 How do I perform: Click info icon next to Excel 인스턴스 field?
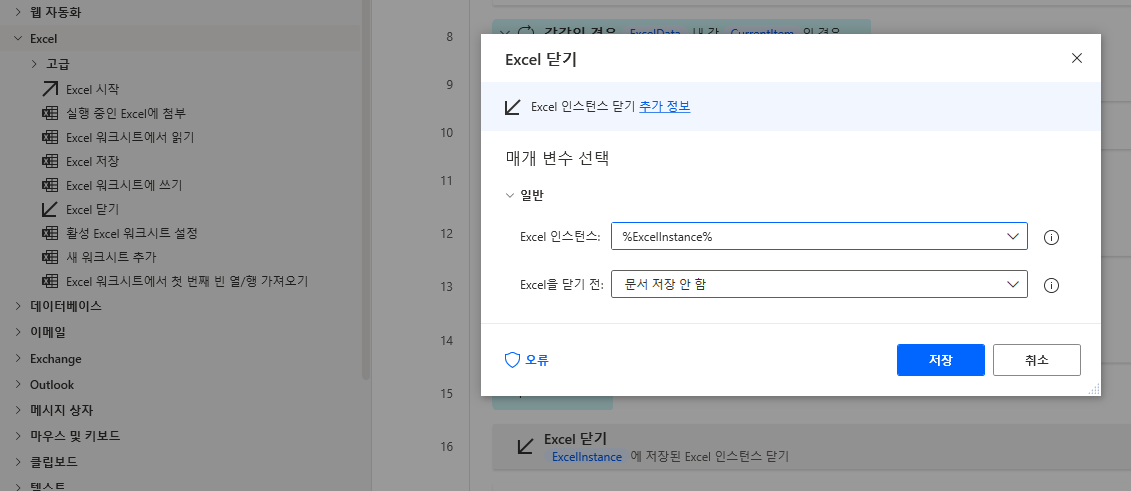[x=1052, y=236]
